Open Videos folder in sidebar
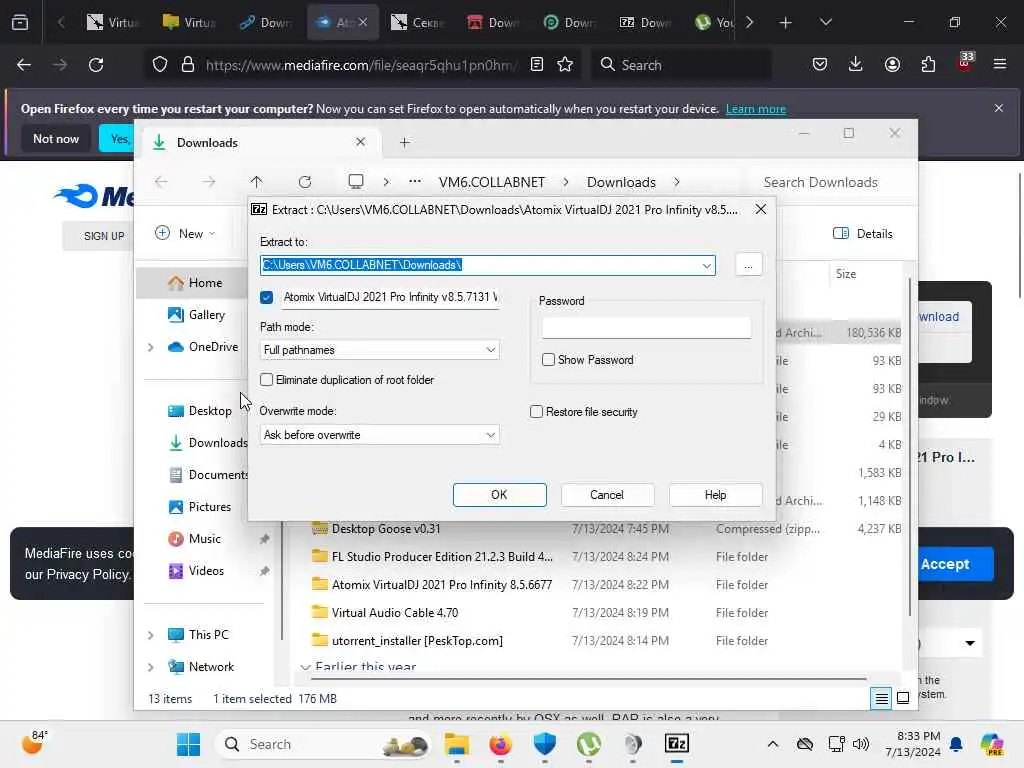Viewport: 1024px width, 768px height. click(197, 571)
